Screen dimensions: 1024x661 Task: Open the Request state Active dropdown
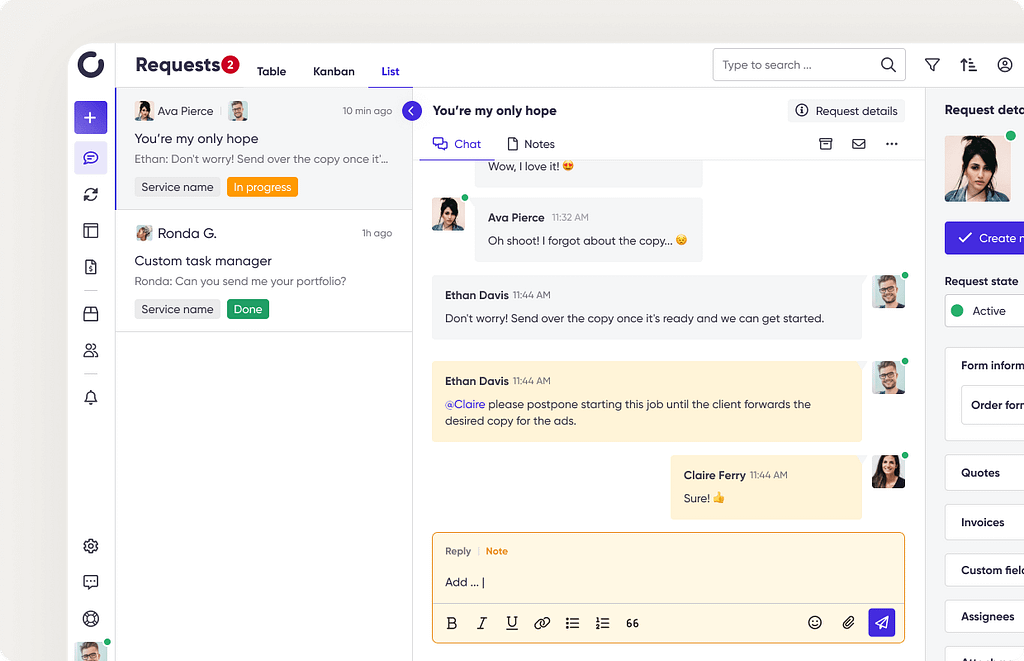click(x=985, y=311)
